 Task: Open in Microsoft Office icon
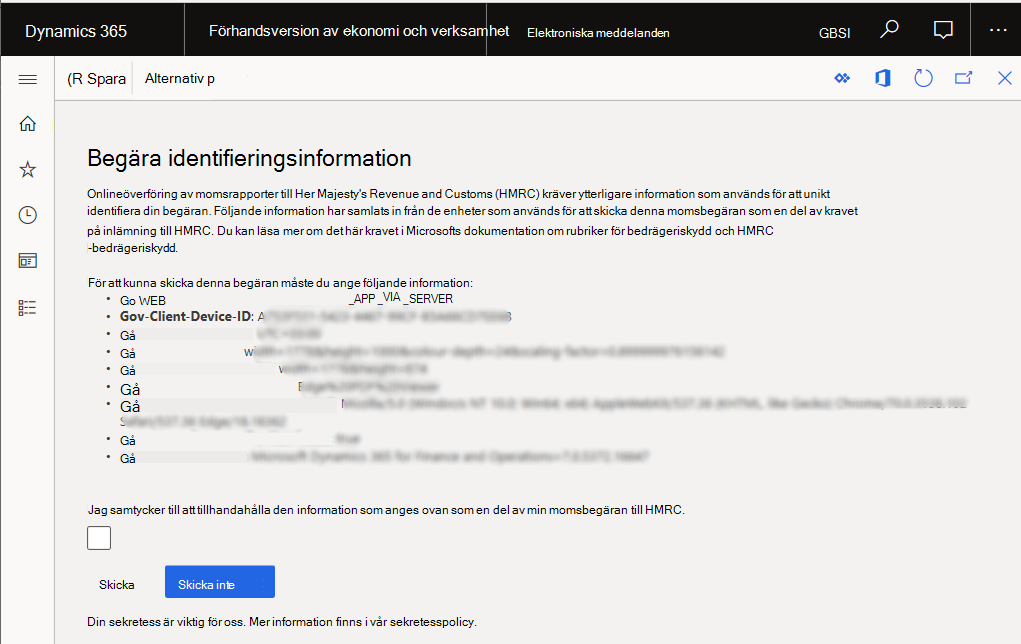point(882,78)
